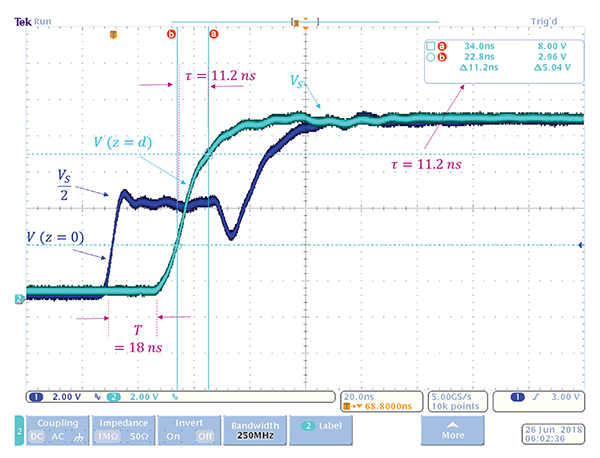The width and height of the screenshot is (600, 458).
Task: Click cursor a marker at top of graticule
Action: click(212, 33)
